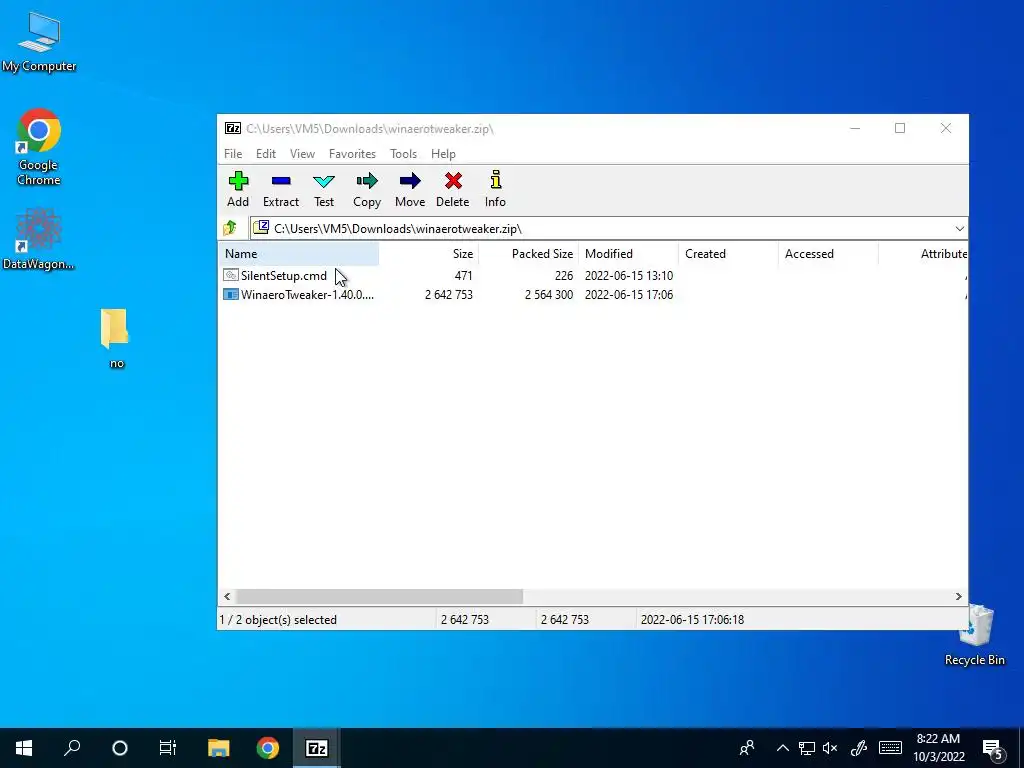Click '1 / 2 object(s) selected' status text

278,620
